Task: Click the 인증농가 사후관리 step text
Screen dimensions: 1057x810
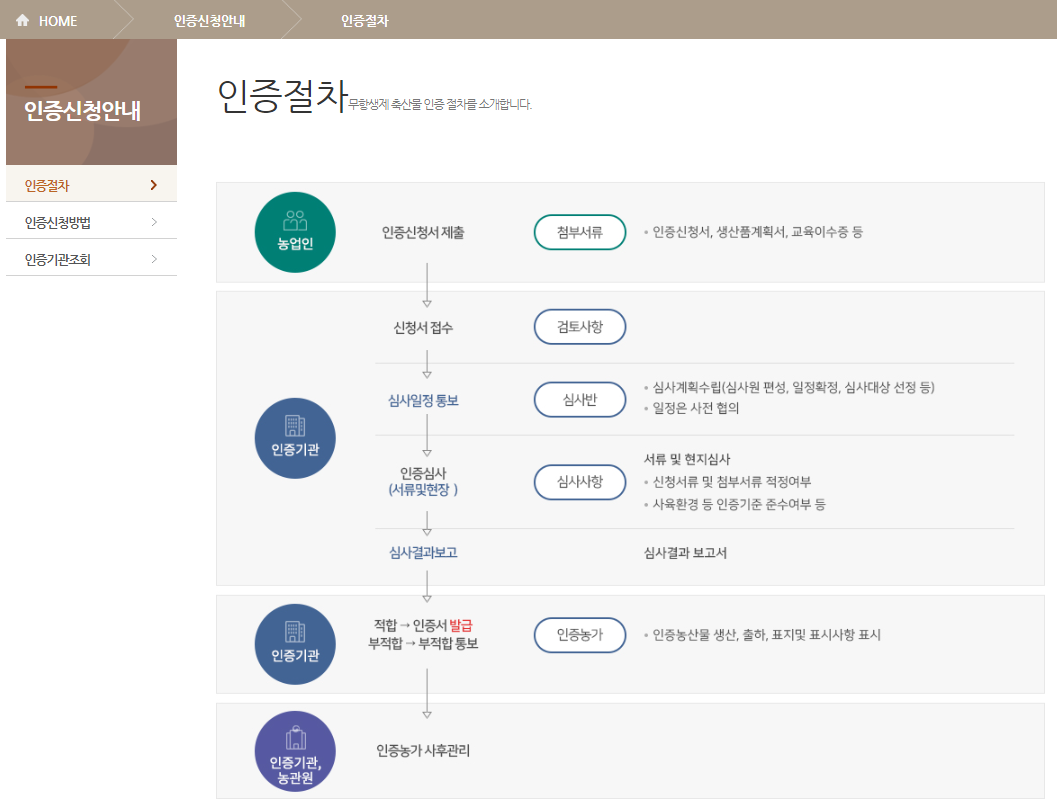Action: point(423,750)
